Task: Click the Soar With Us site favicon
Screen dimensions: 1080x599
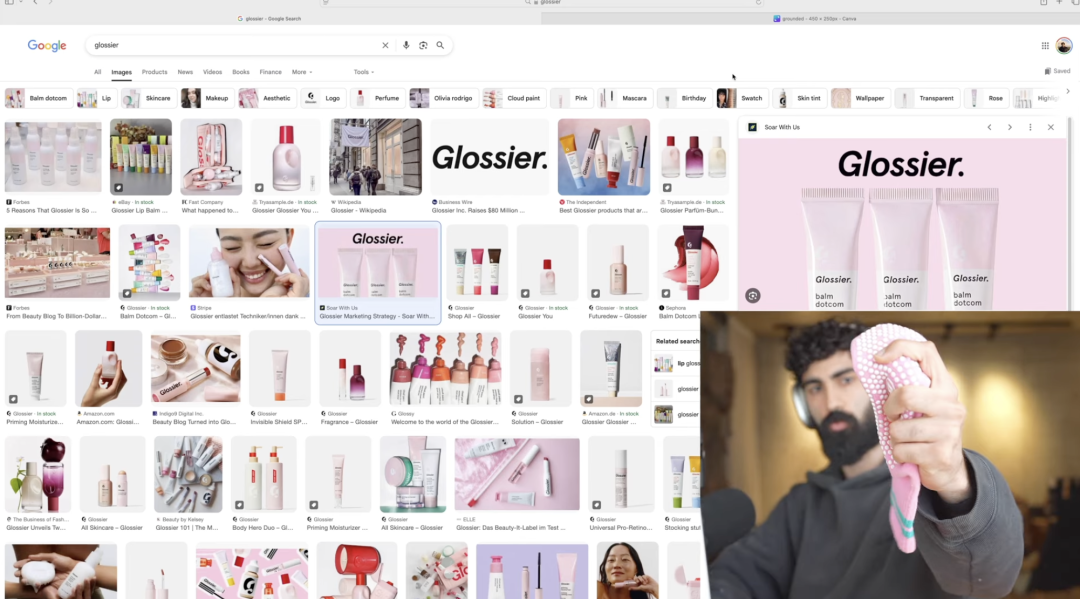Action: pyautogui.click(x=752, y=127)
